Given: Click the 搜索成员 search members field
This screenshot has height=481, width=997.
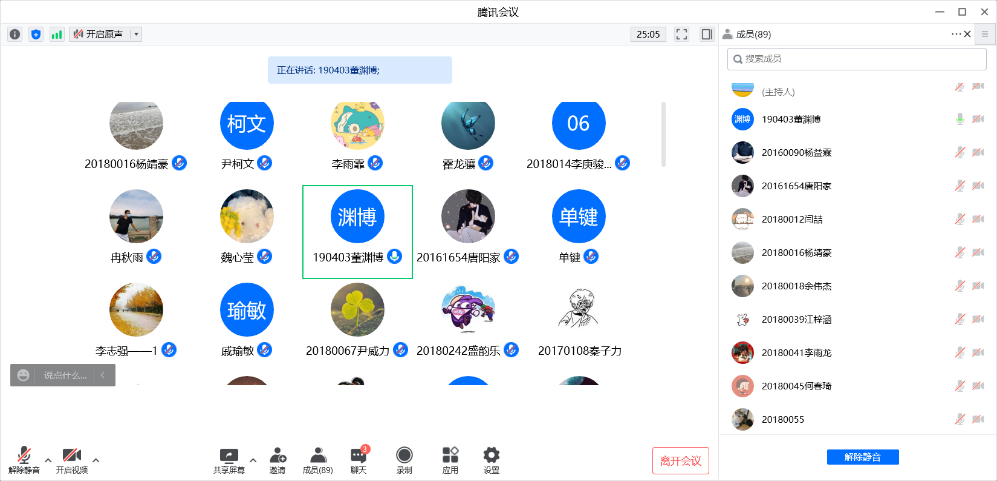Looking at the screenshot, I should point(856,59).
